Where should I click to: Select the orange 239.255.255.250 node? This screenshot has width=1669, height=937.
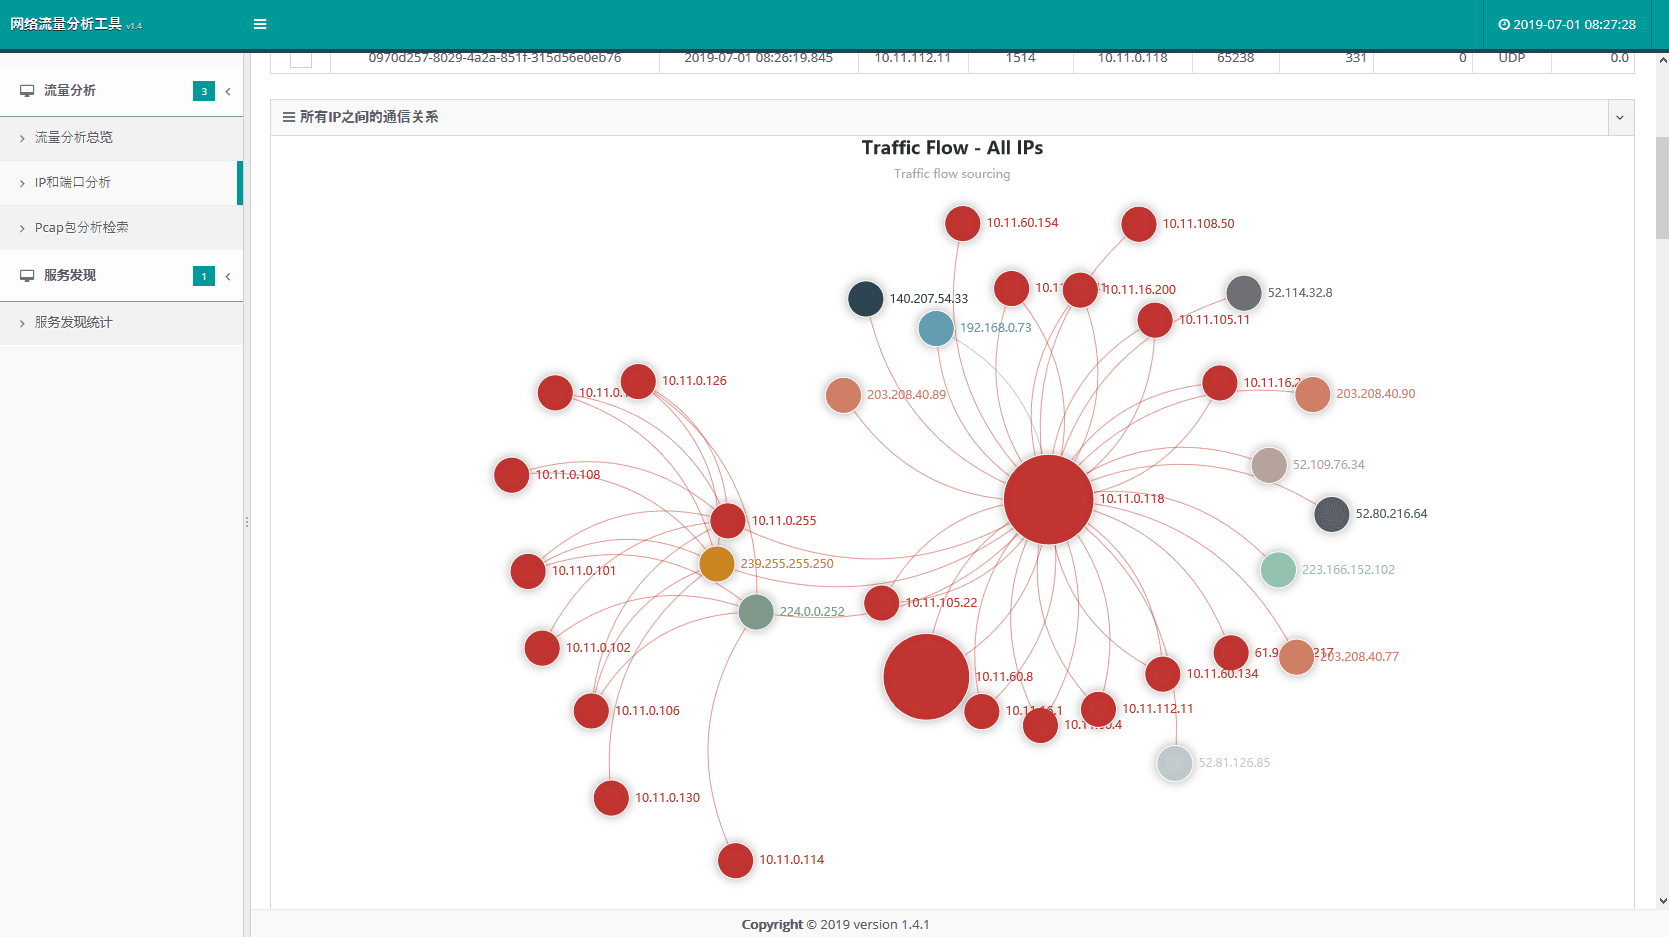[x=717, y=564]
